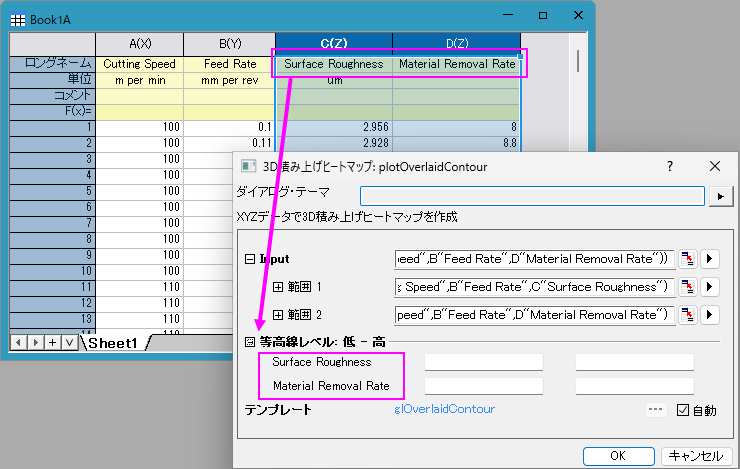Click cell with value 2.928
This screenshot has height=469, width=740.
click(334, 143)
